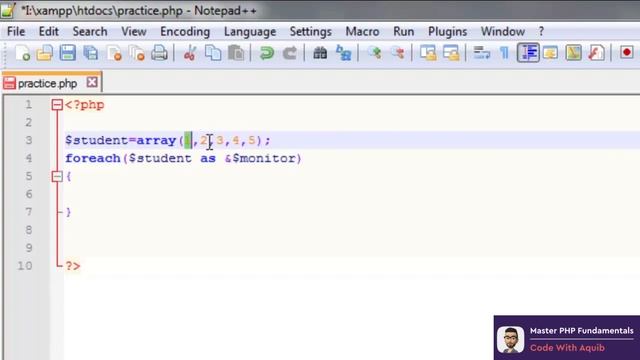
Task: Show all characters pilcrow icon
Action: click(x=504, y=53)
